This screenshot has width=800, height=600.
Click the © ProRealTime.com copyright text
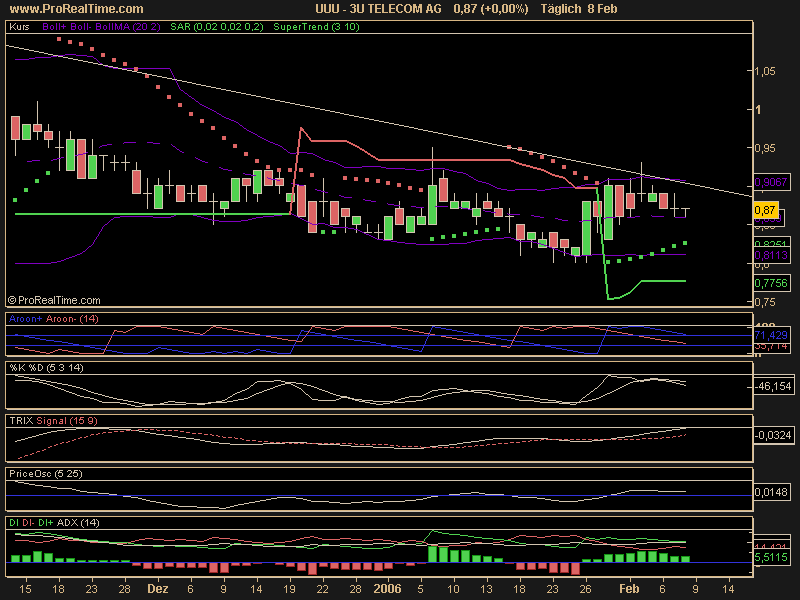(54, 301)
